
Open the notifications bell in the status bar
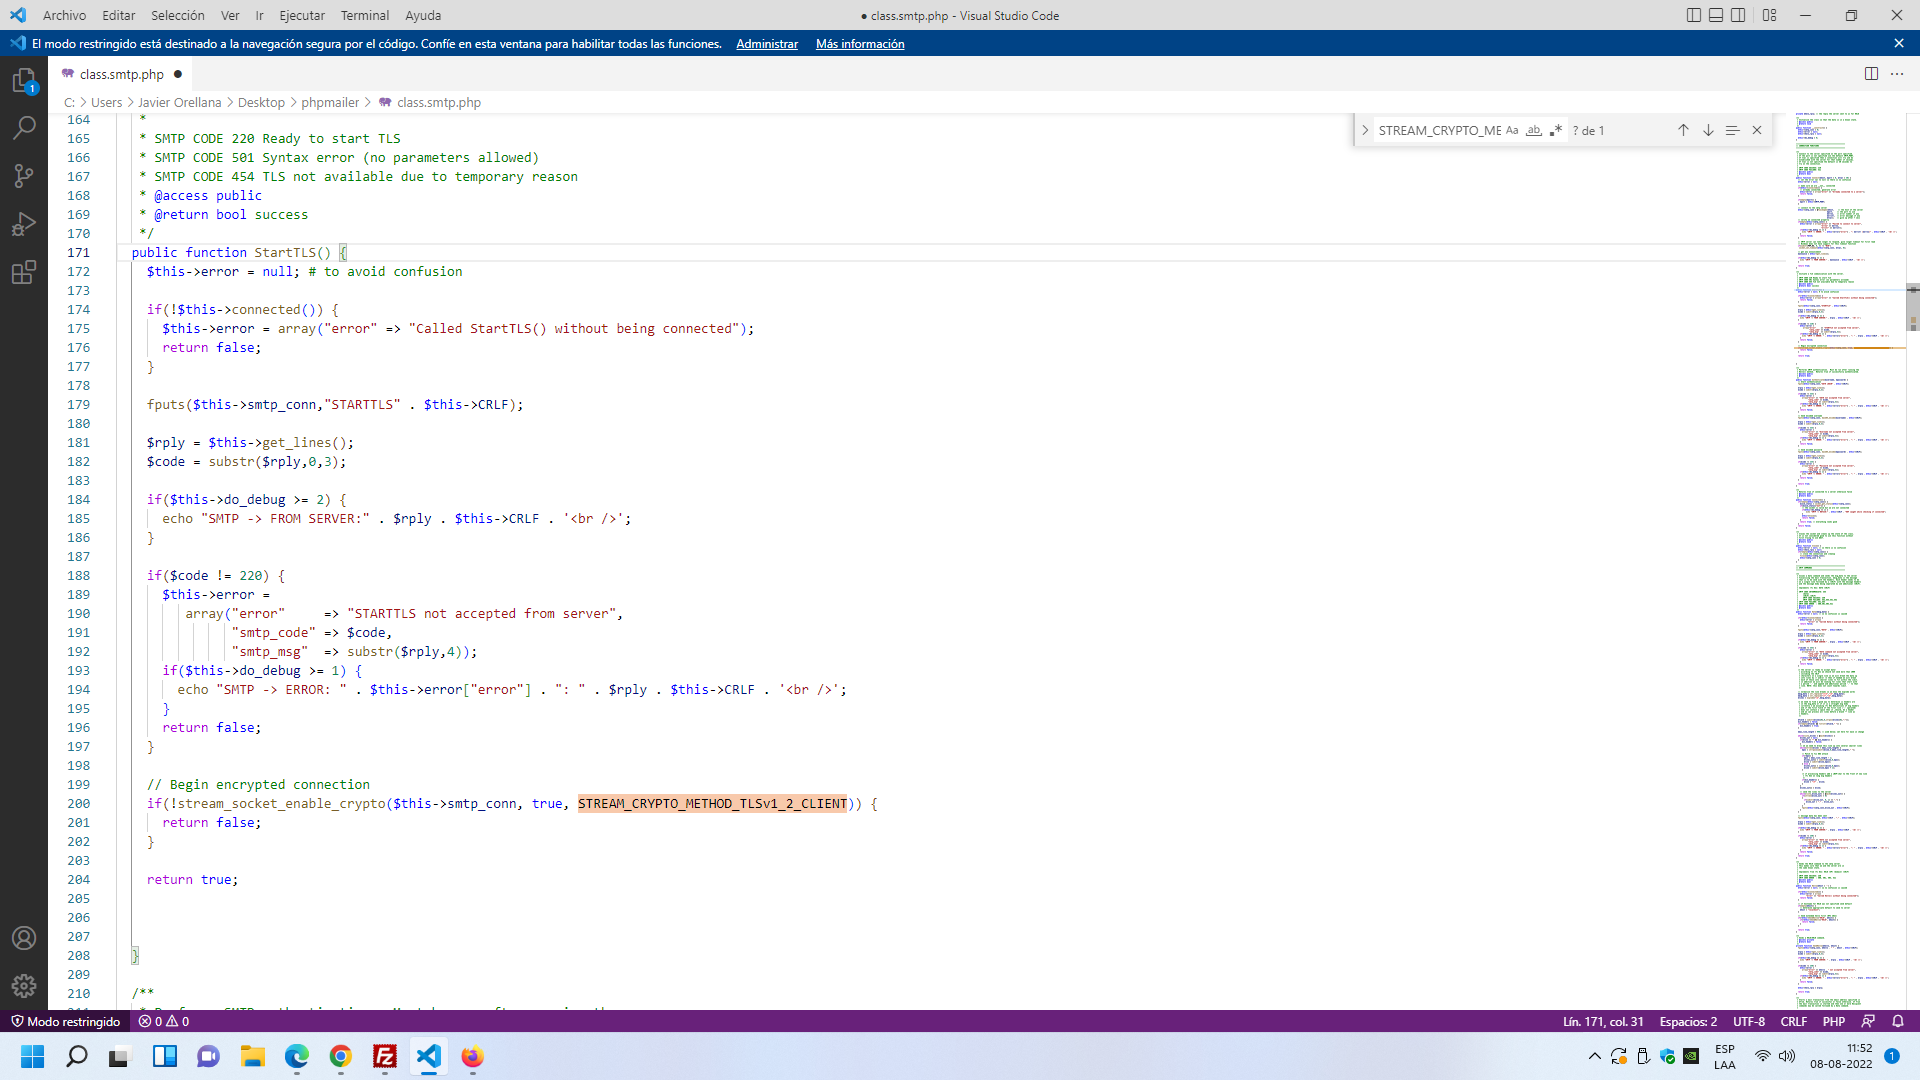[x=1898, y=1021]
